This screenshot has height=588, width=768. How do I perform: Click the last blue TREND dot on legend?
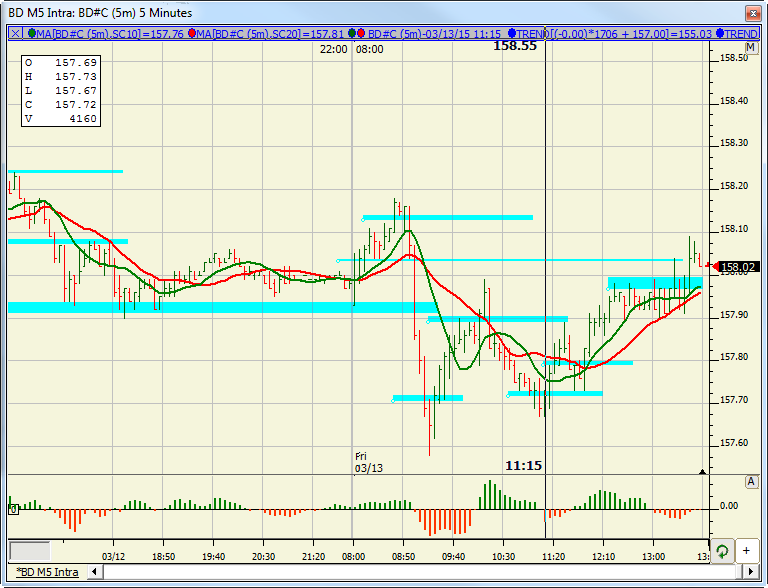[720, 33]
